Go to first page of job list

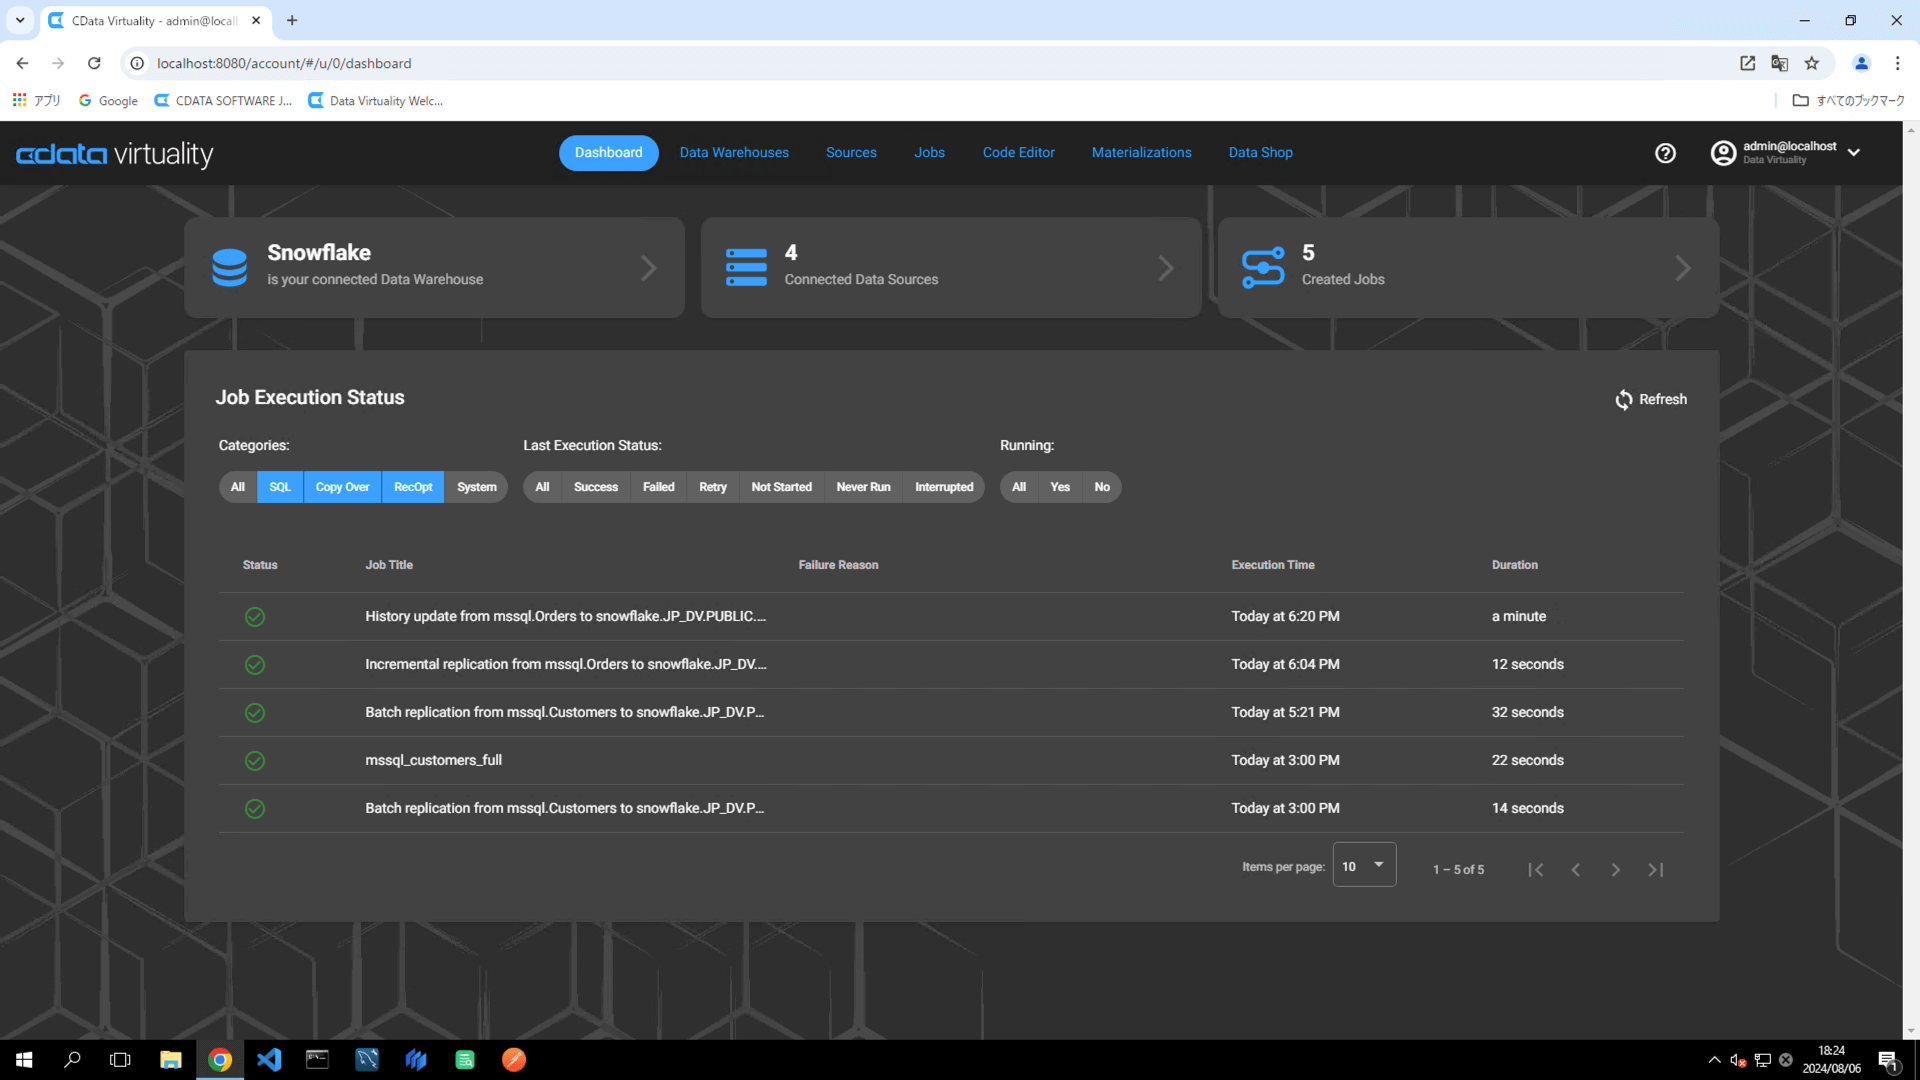click(1536, 870)
